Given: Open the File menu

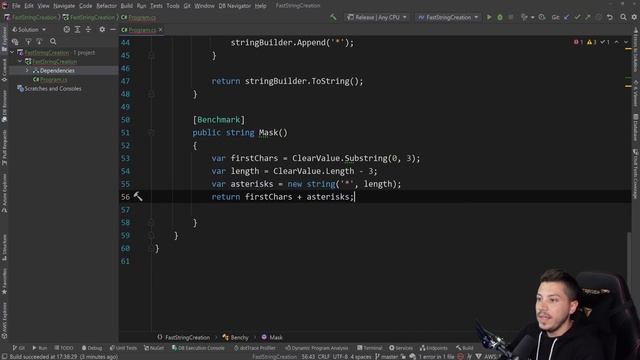Looking at the screenshot, I should (x=16, y=6).
